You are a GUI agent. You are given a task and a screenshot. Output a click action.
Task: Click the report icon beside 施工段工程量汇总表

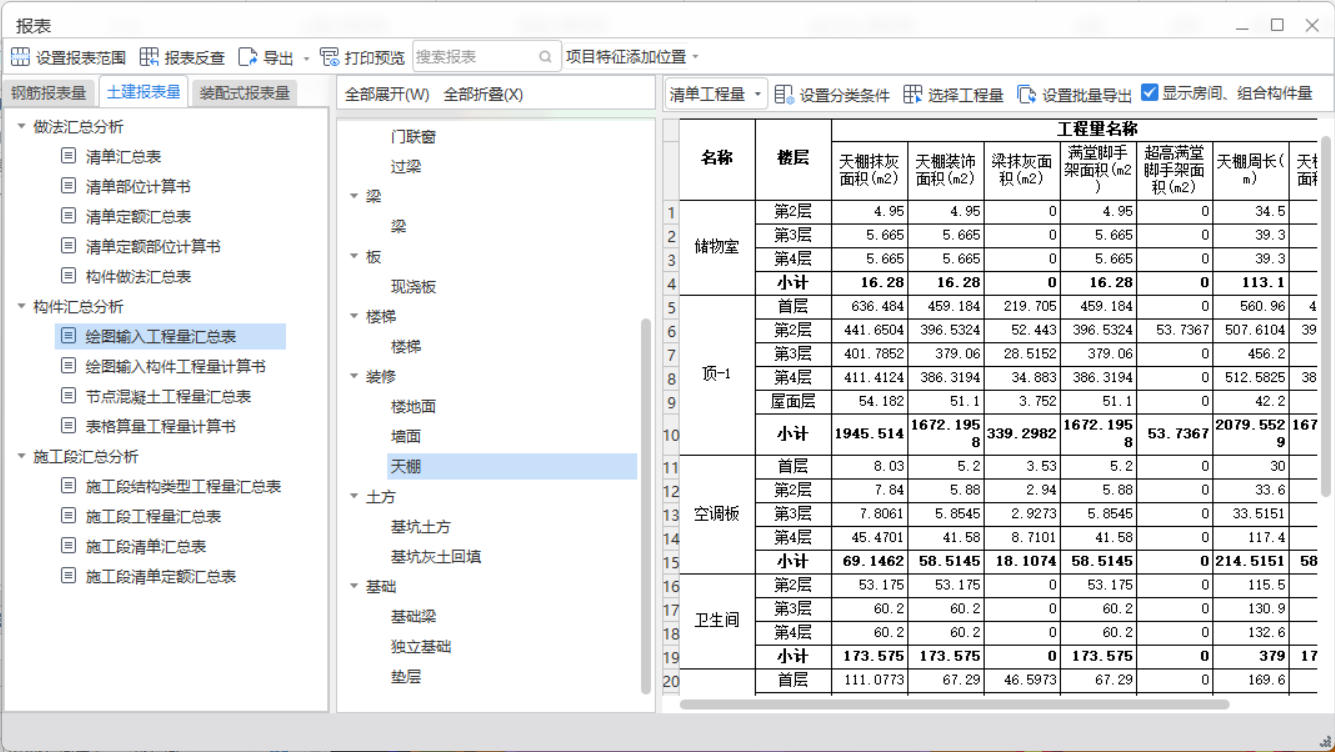(x=68, y=516)
